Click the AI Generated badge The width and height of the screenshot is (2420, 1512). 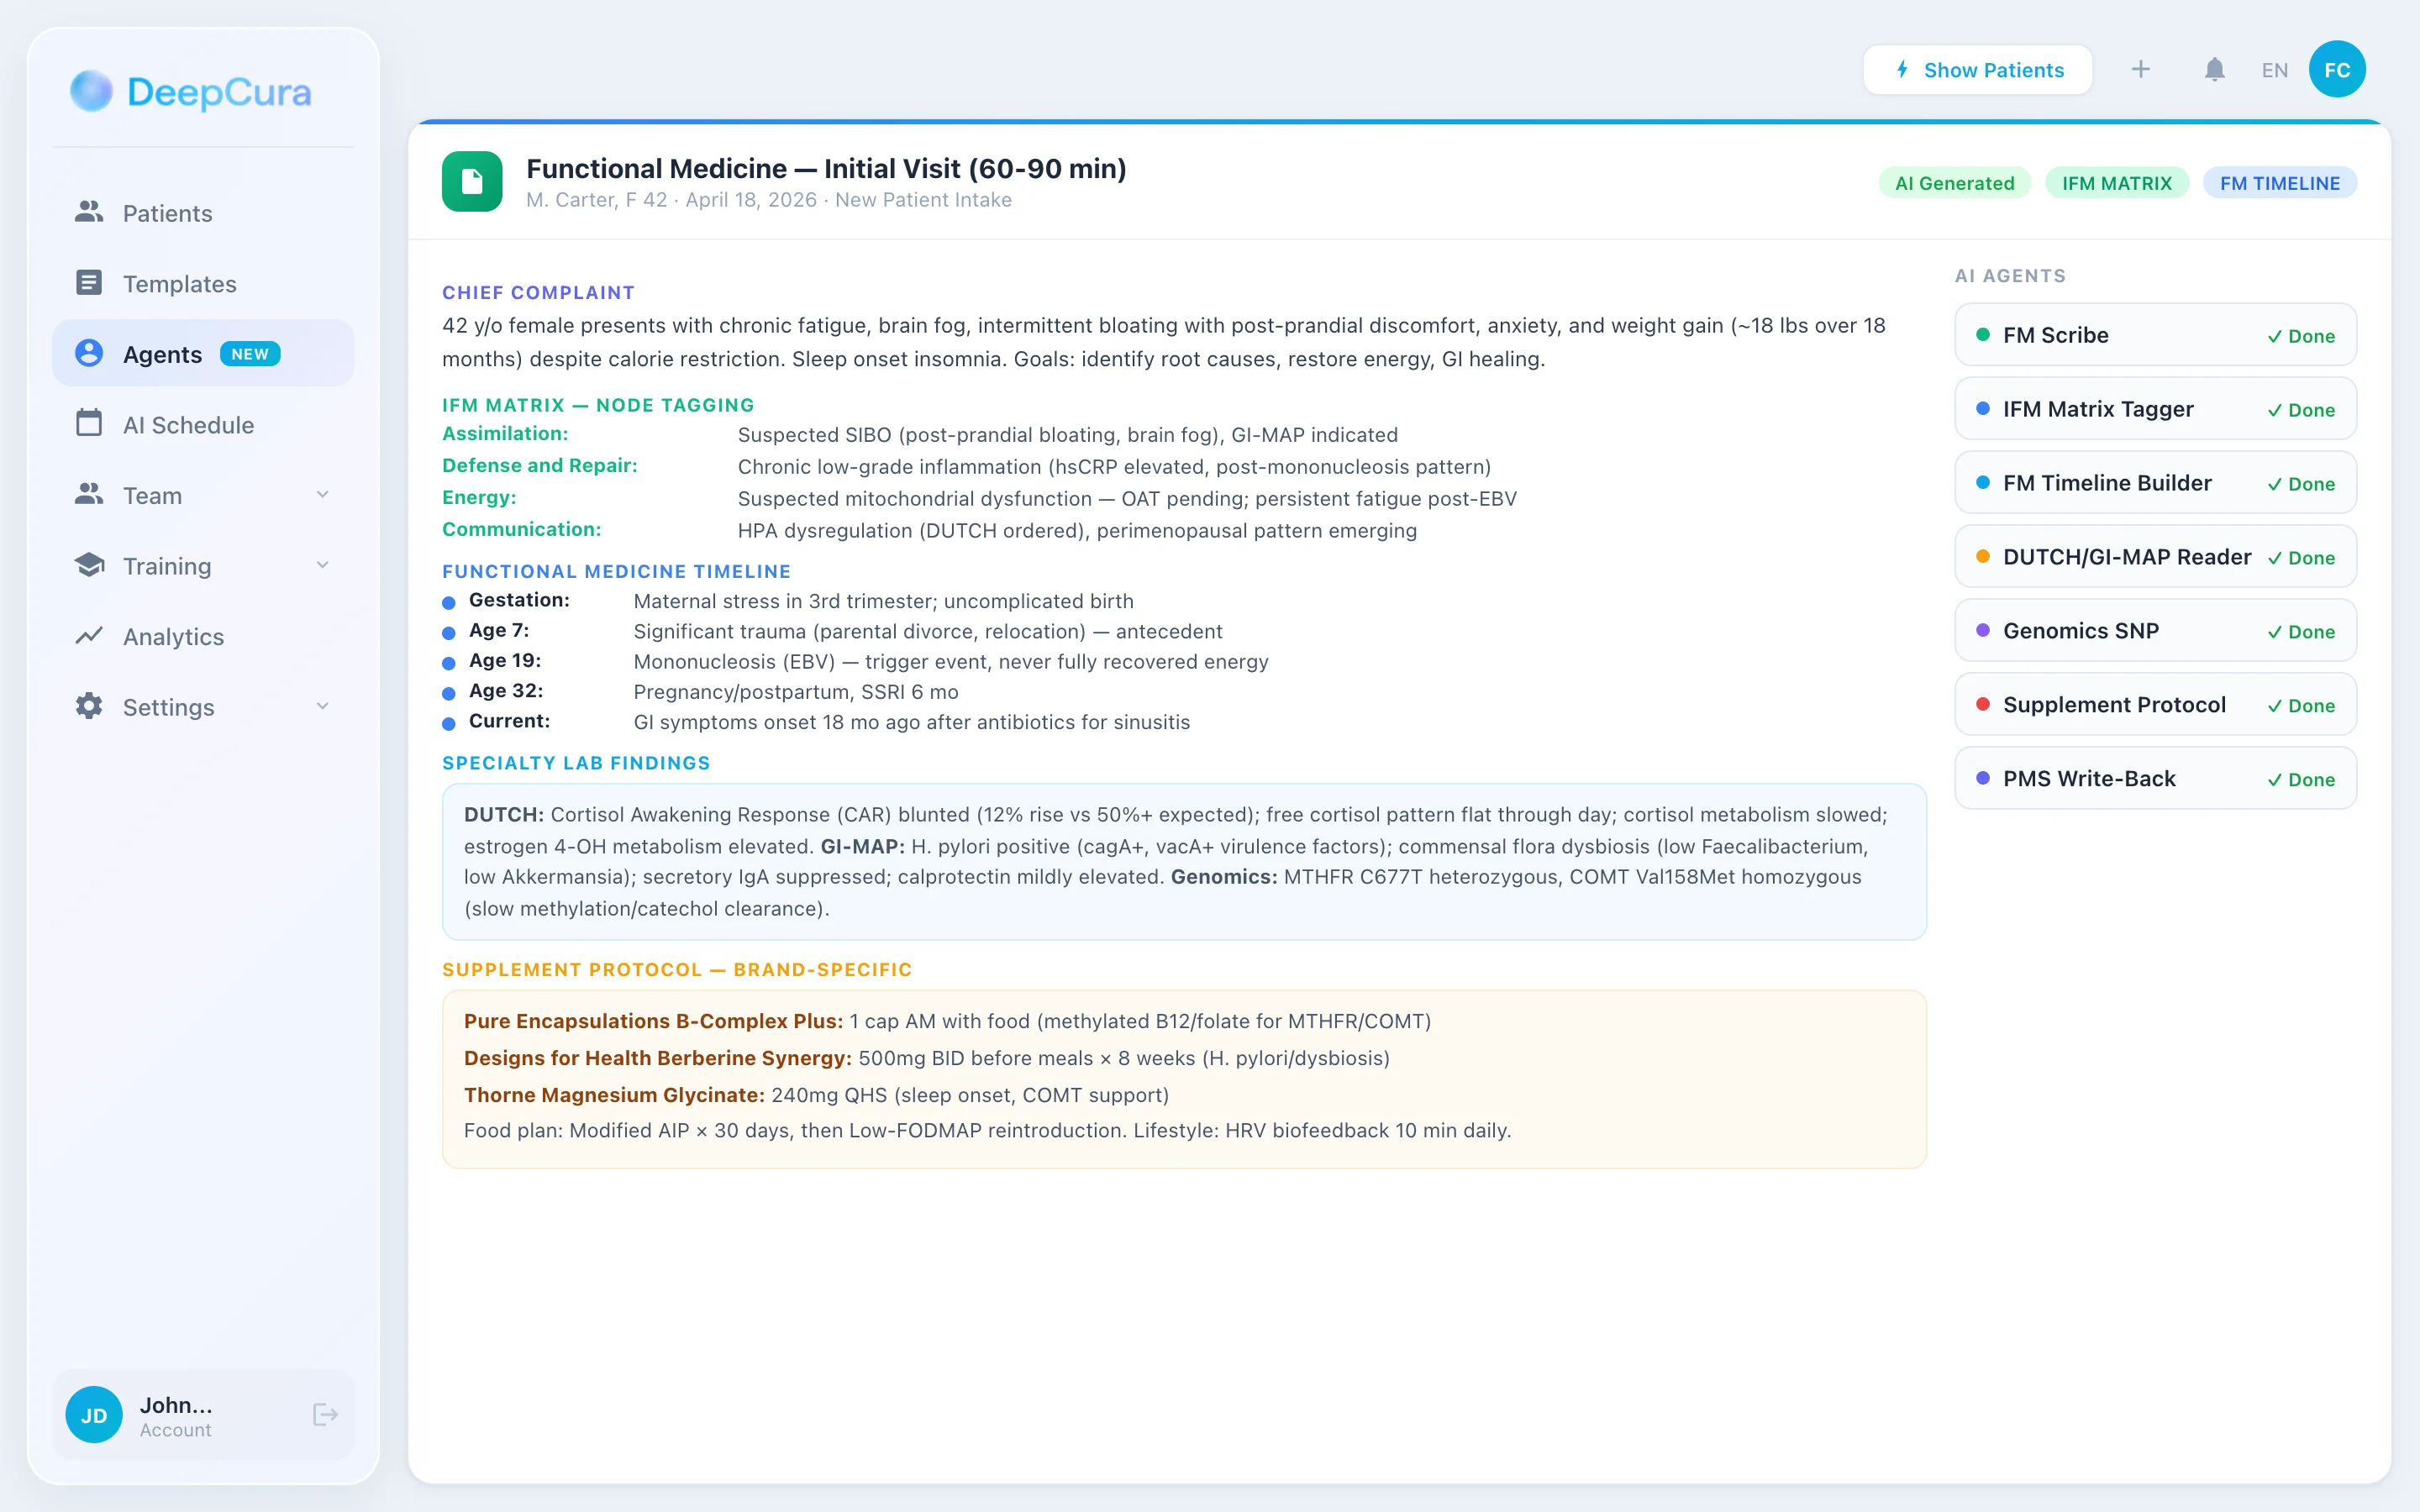point(1954,183)
